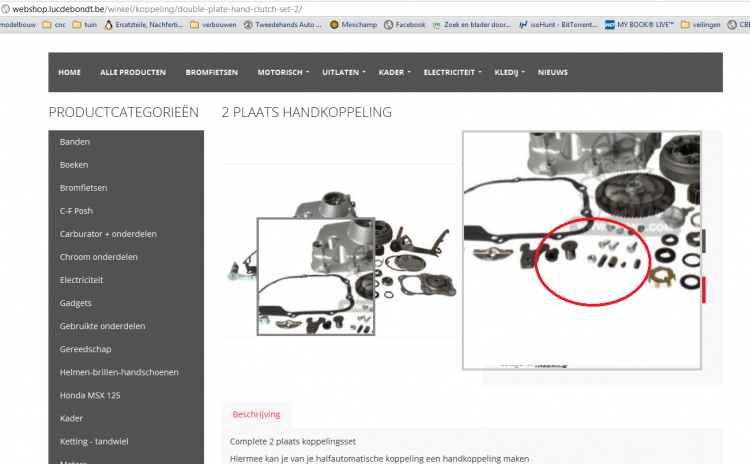
Task: Select the Kader sidebar category
Action: tap(71, 418)
